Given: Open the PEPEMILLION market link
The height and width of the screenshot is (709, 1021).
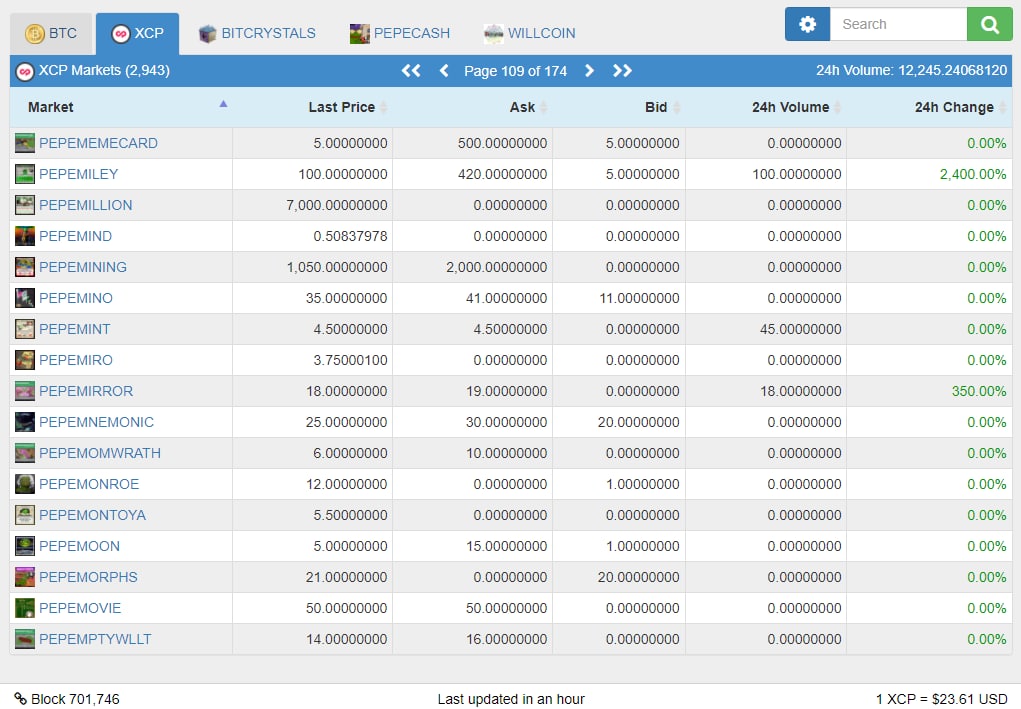Looking at the screenshot, I should click(86, 205).
